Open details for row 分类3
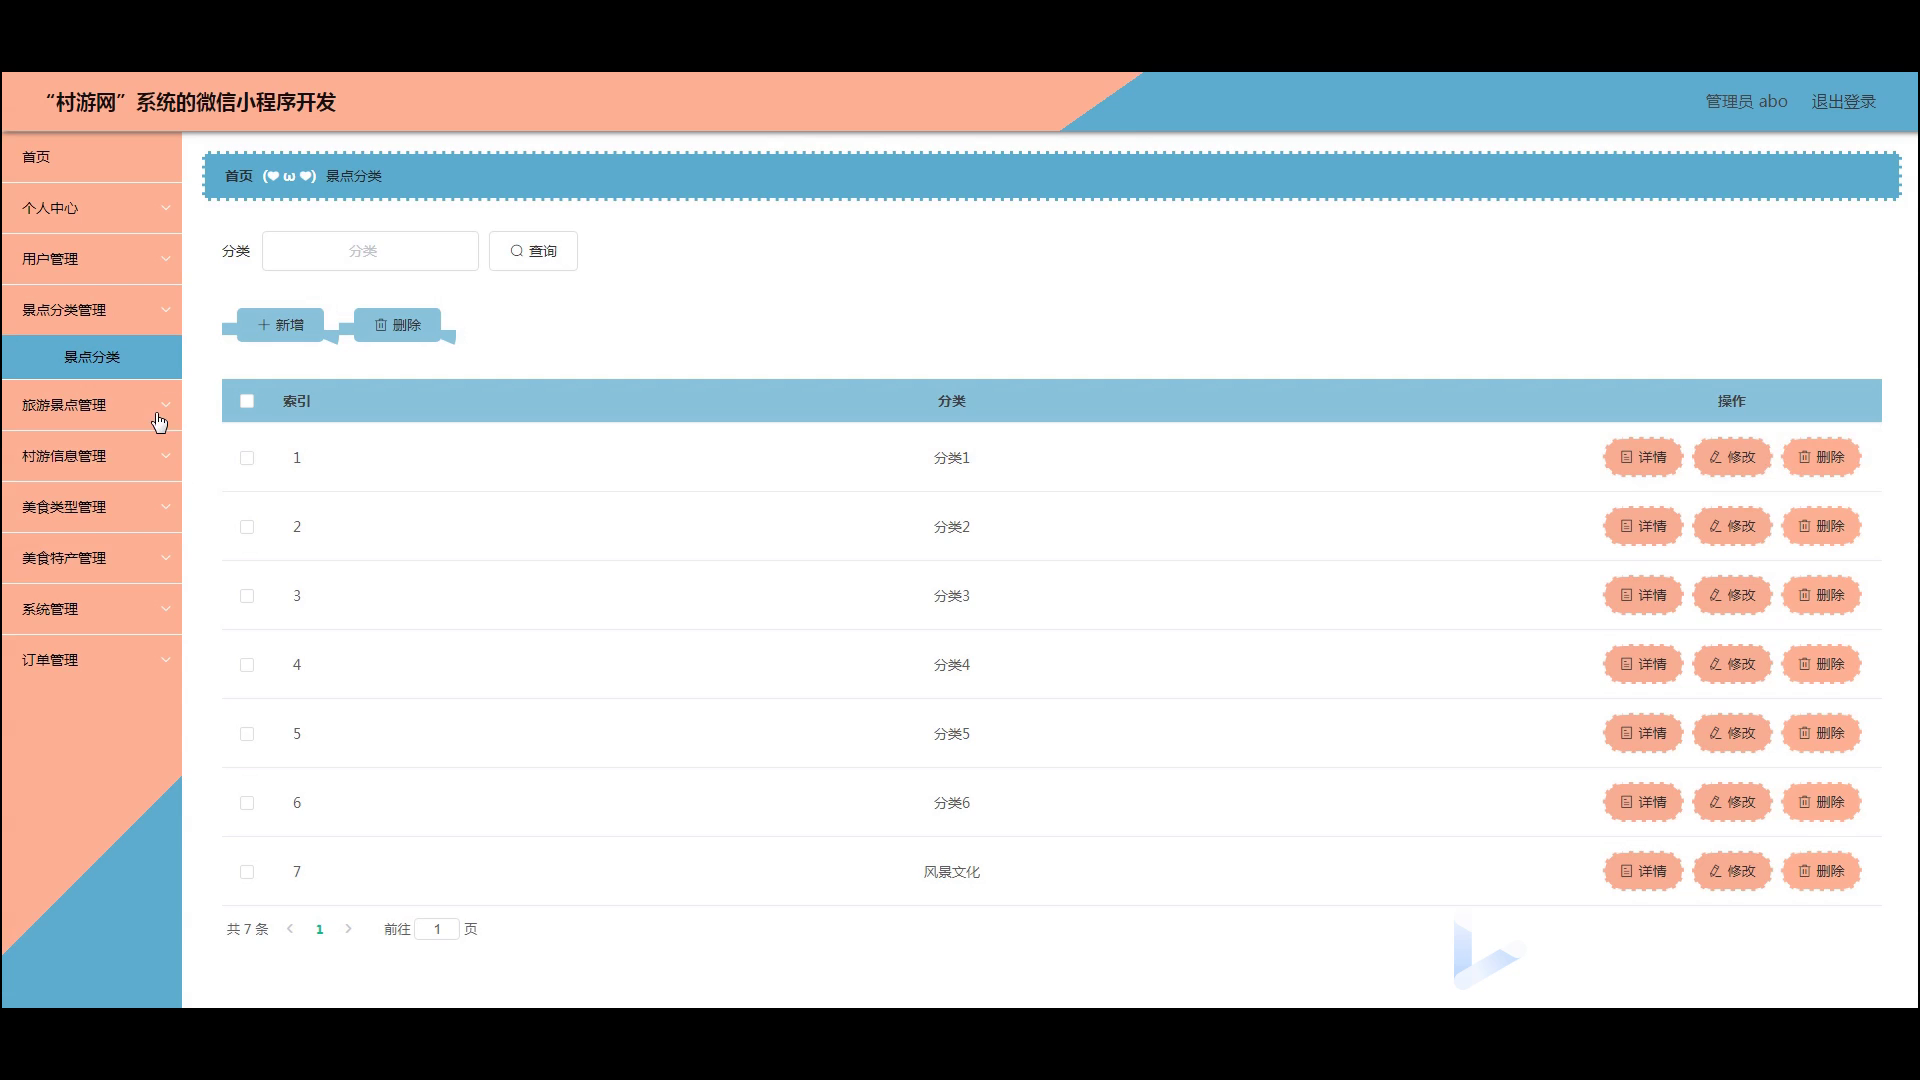The width and height of the screenshot is (1920, 1080). point(1643,595)
